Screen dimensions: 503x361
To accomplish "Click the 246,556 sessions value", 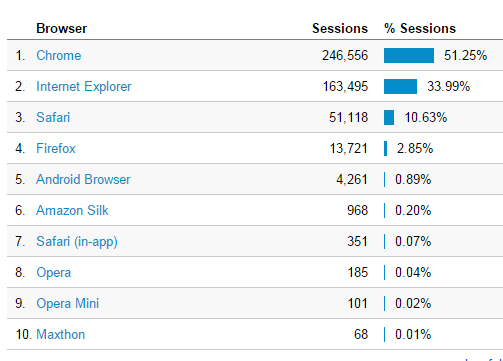I will (x=345, y=55).
